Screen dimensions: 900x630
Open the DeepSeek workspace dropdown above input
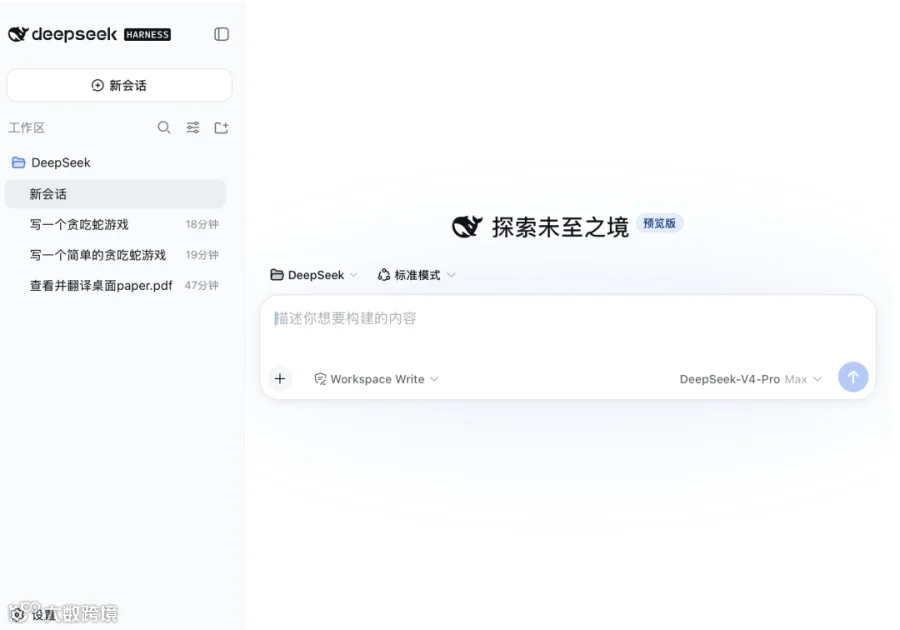click(x=314, y=275)
